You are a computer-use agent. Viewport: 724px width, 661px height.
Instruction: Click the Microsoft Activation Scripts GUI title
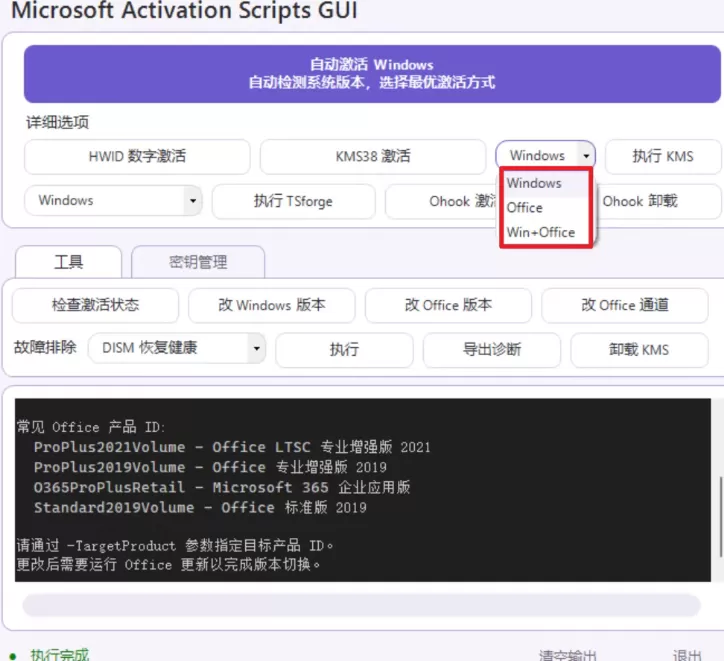click(x=184, y=10)
